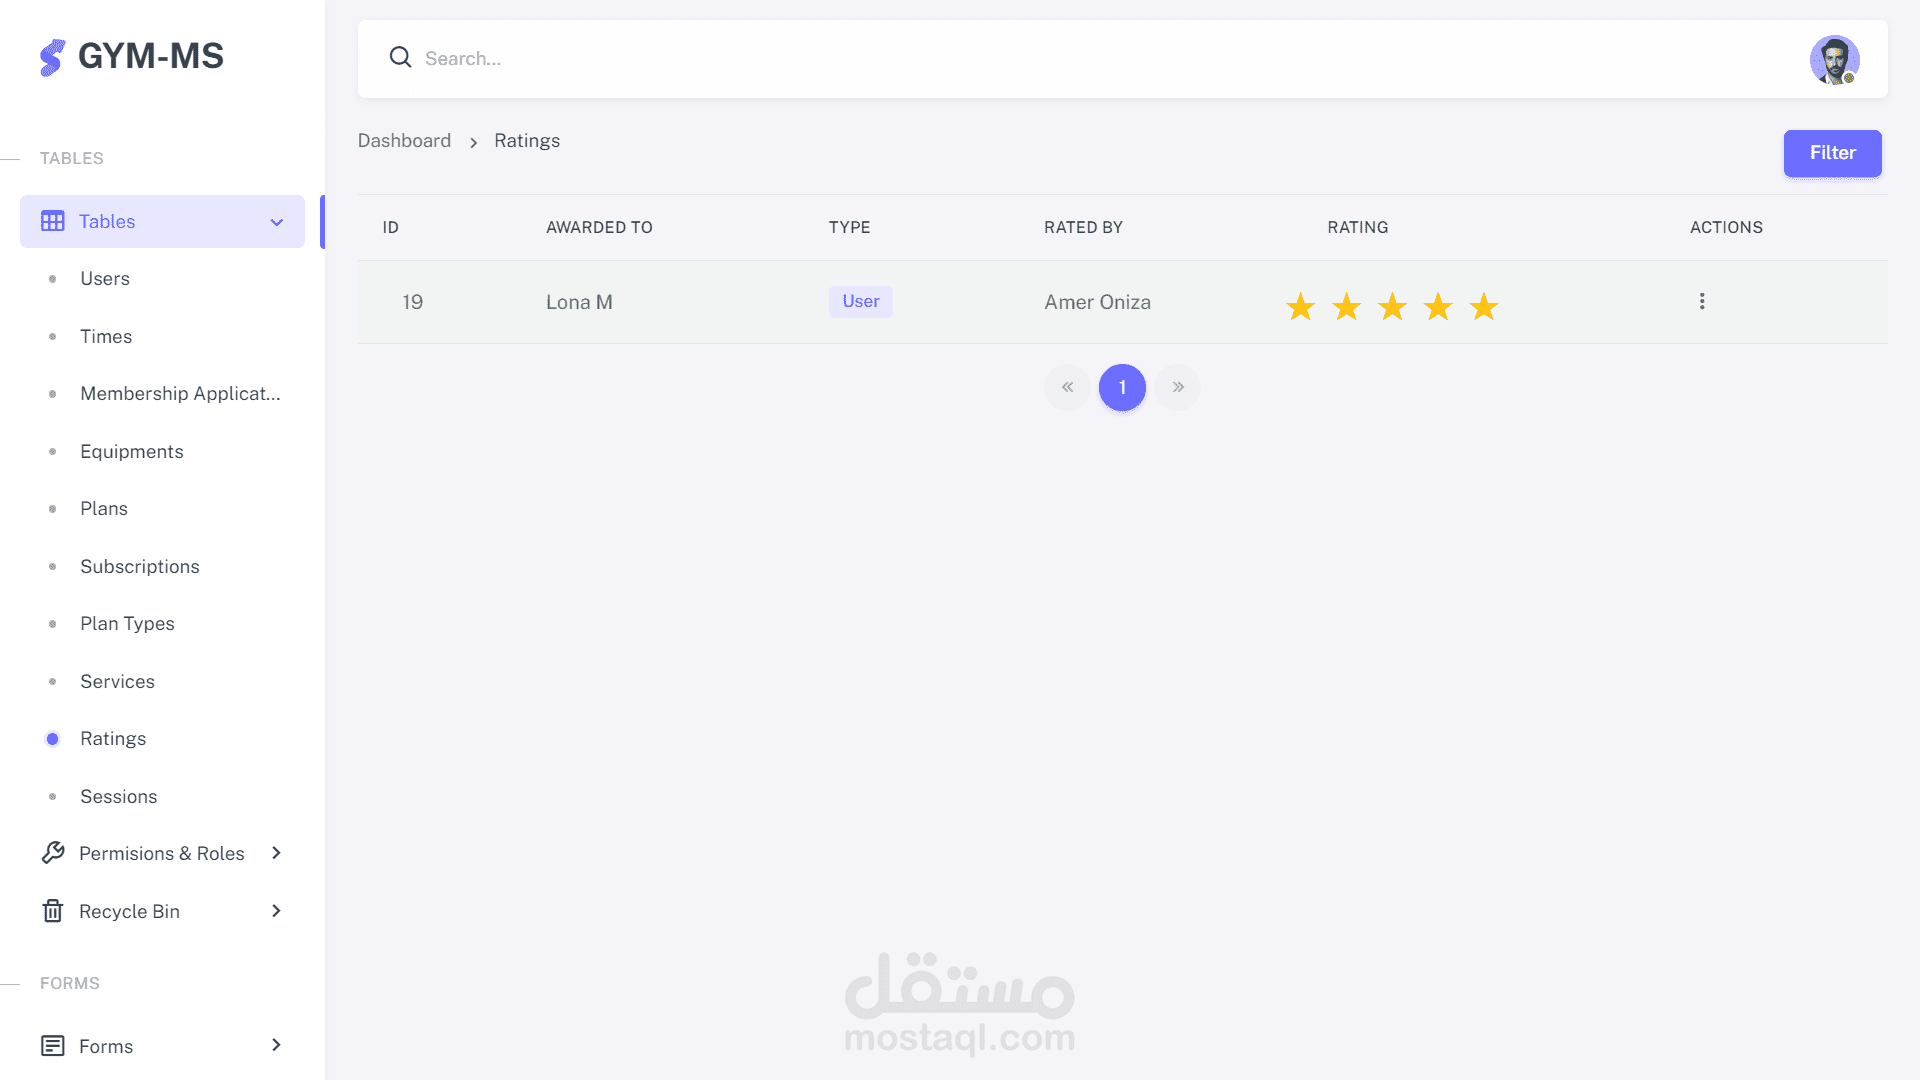Image resolution: width=1920 pixels, height=1080 pixels.
Task: Click the Recycle Bin trash icon
Action: [x=53, y=911]
